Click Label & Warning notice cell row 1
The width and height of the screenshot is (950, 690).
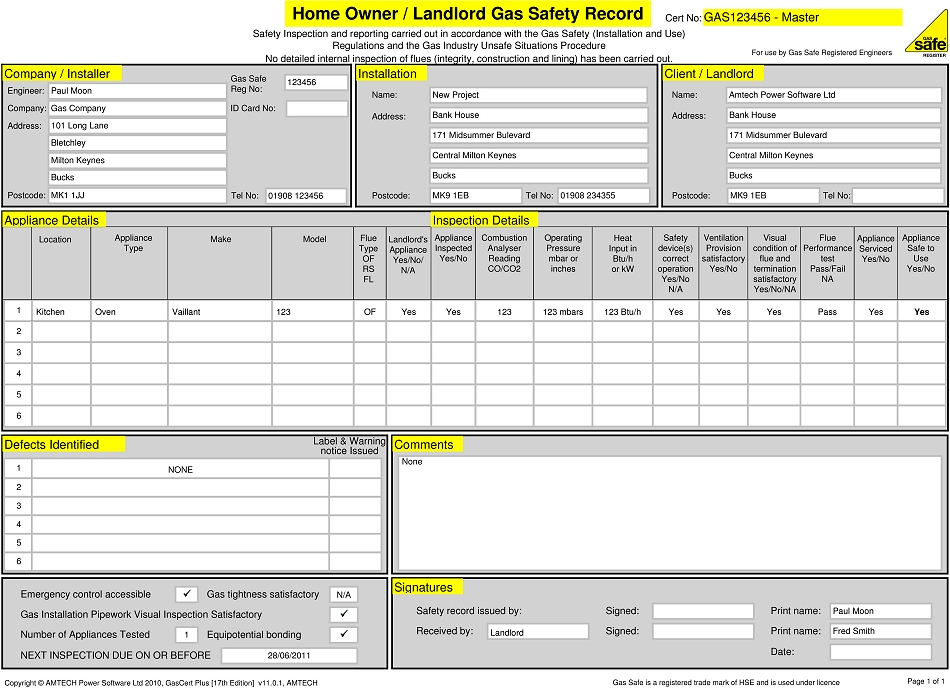pos(355,469)
